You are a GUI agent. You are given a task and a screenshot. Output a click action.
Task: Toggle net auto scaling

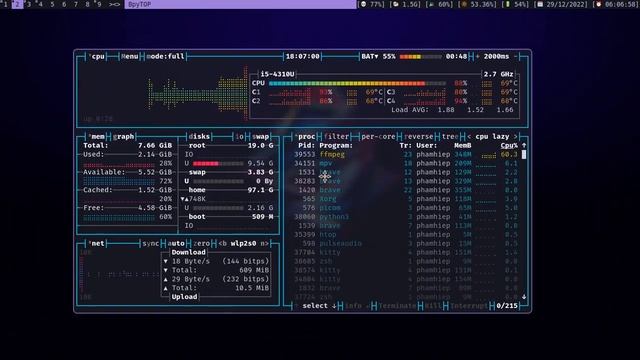point(176,243)
